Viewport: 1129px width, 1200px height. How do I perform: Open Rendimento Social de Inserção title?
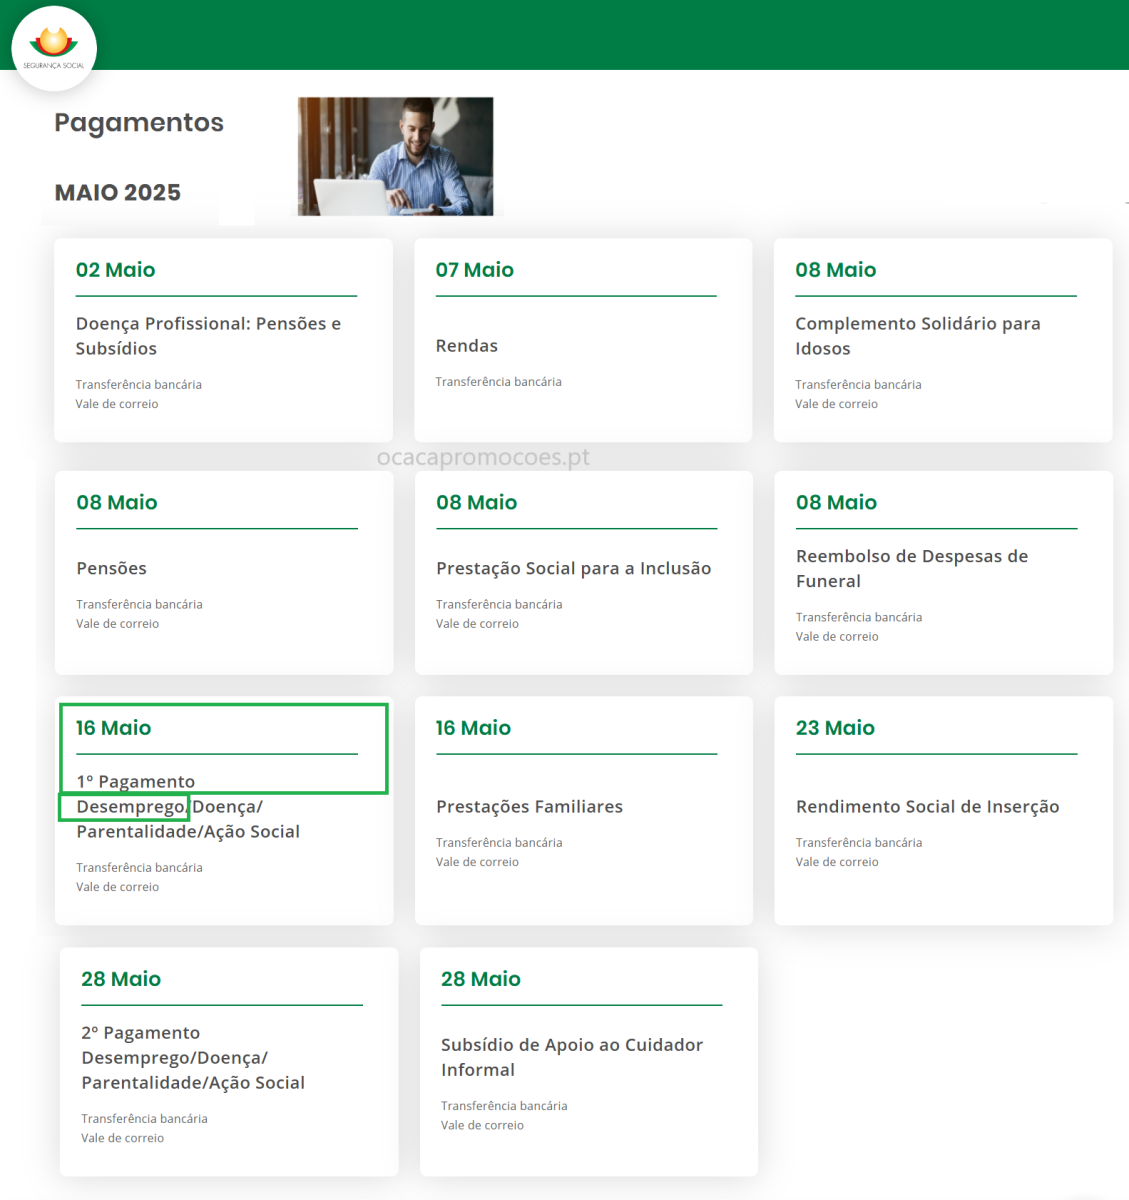928,807
